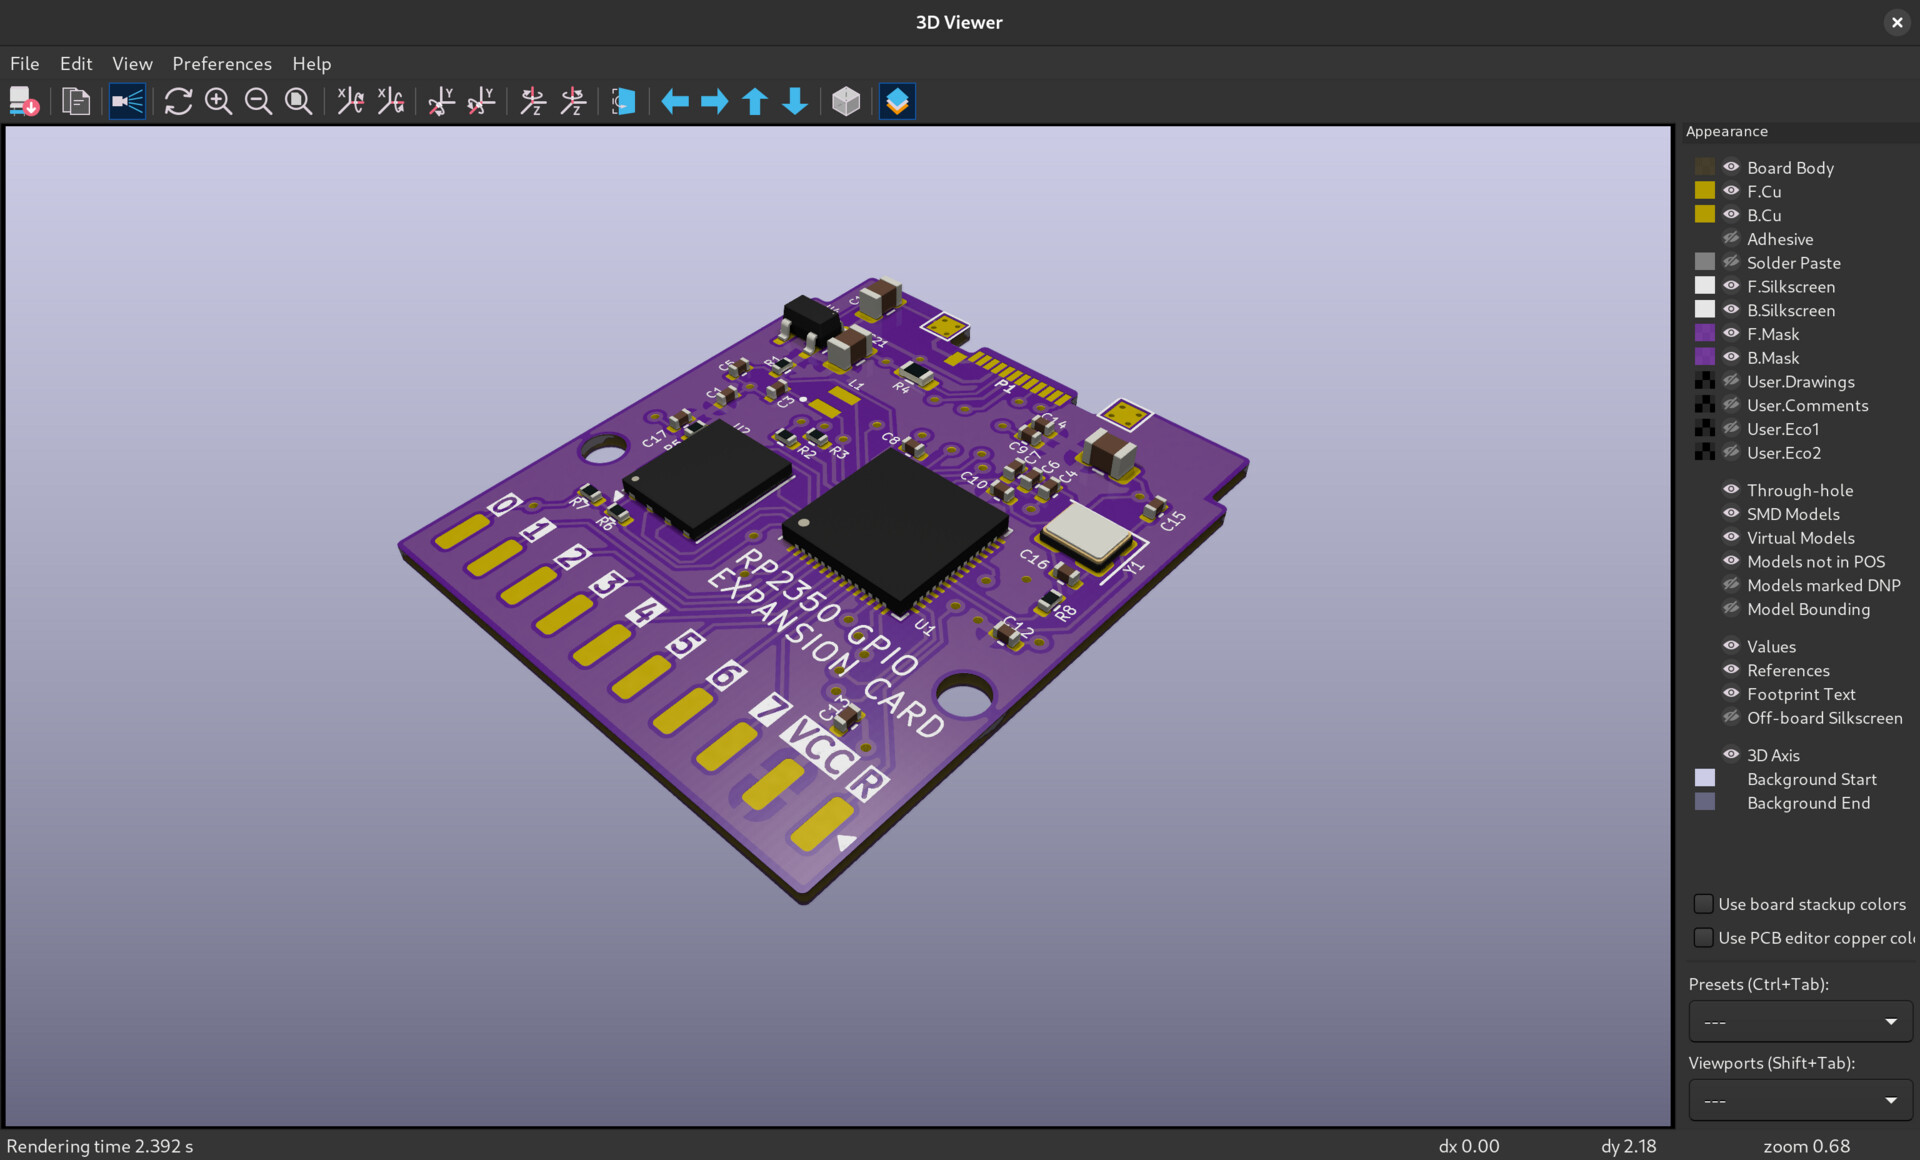The width and height of the screenshot is (1920, 1160).
Task: Click the B.Cu gold color swatch
Action: (x=1705, y=214)
